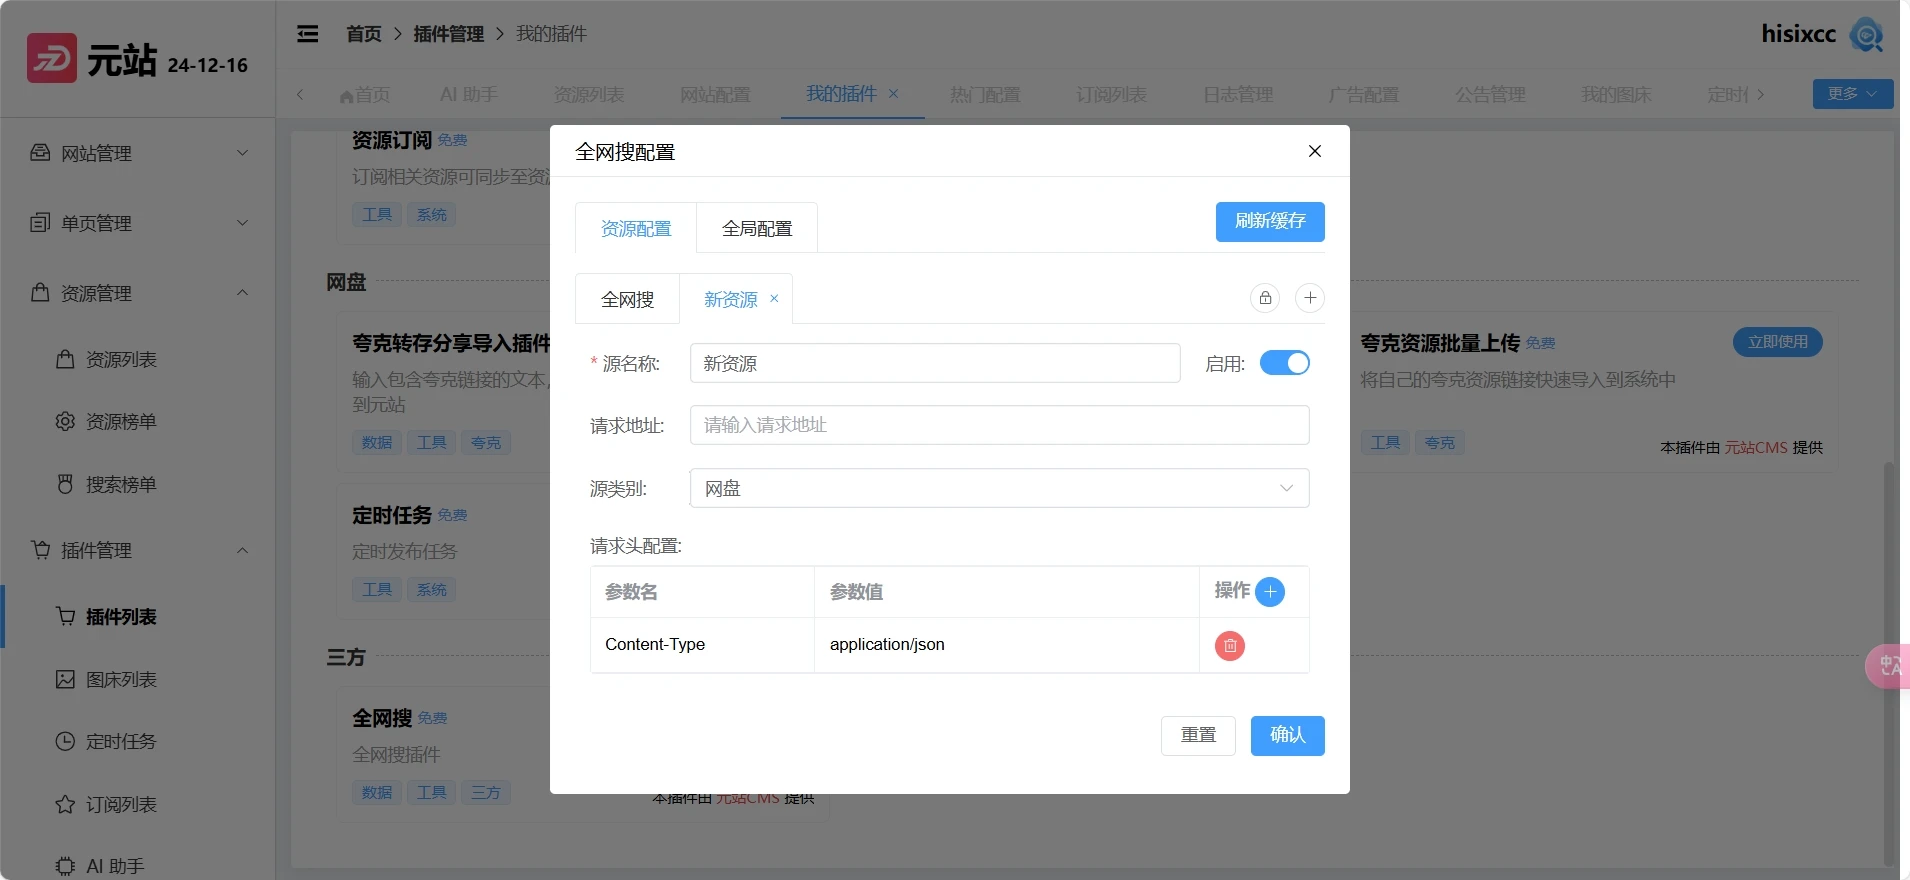Click the 重置 button

1198,736
